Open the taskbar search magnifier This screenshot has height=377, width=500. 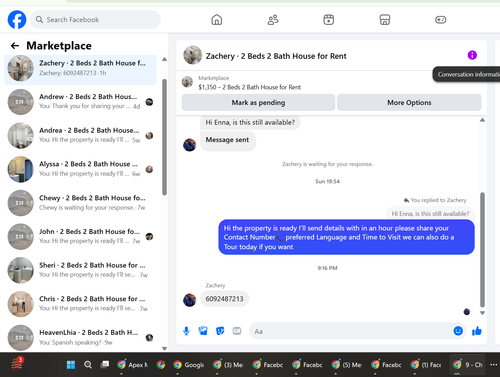point(88,365)
